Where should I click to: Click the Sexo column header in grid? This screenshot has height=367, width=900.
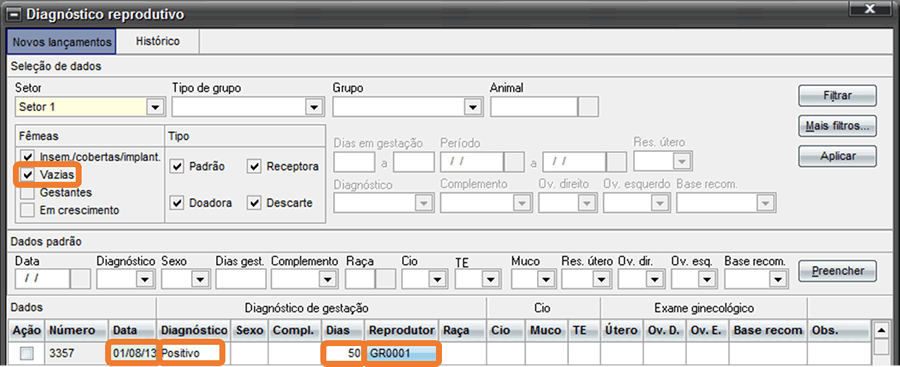pos(249,330)
